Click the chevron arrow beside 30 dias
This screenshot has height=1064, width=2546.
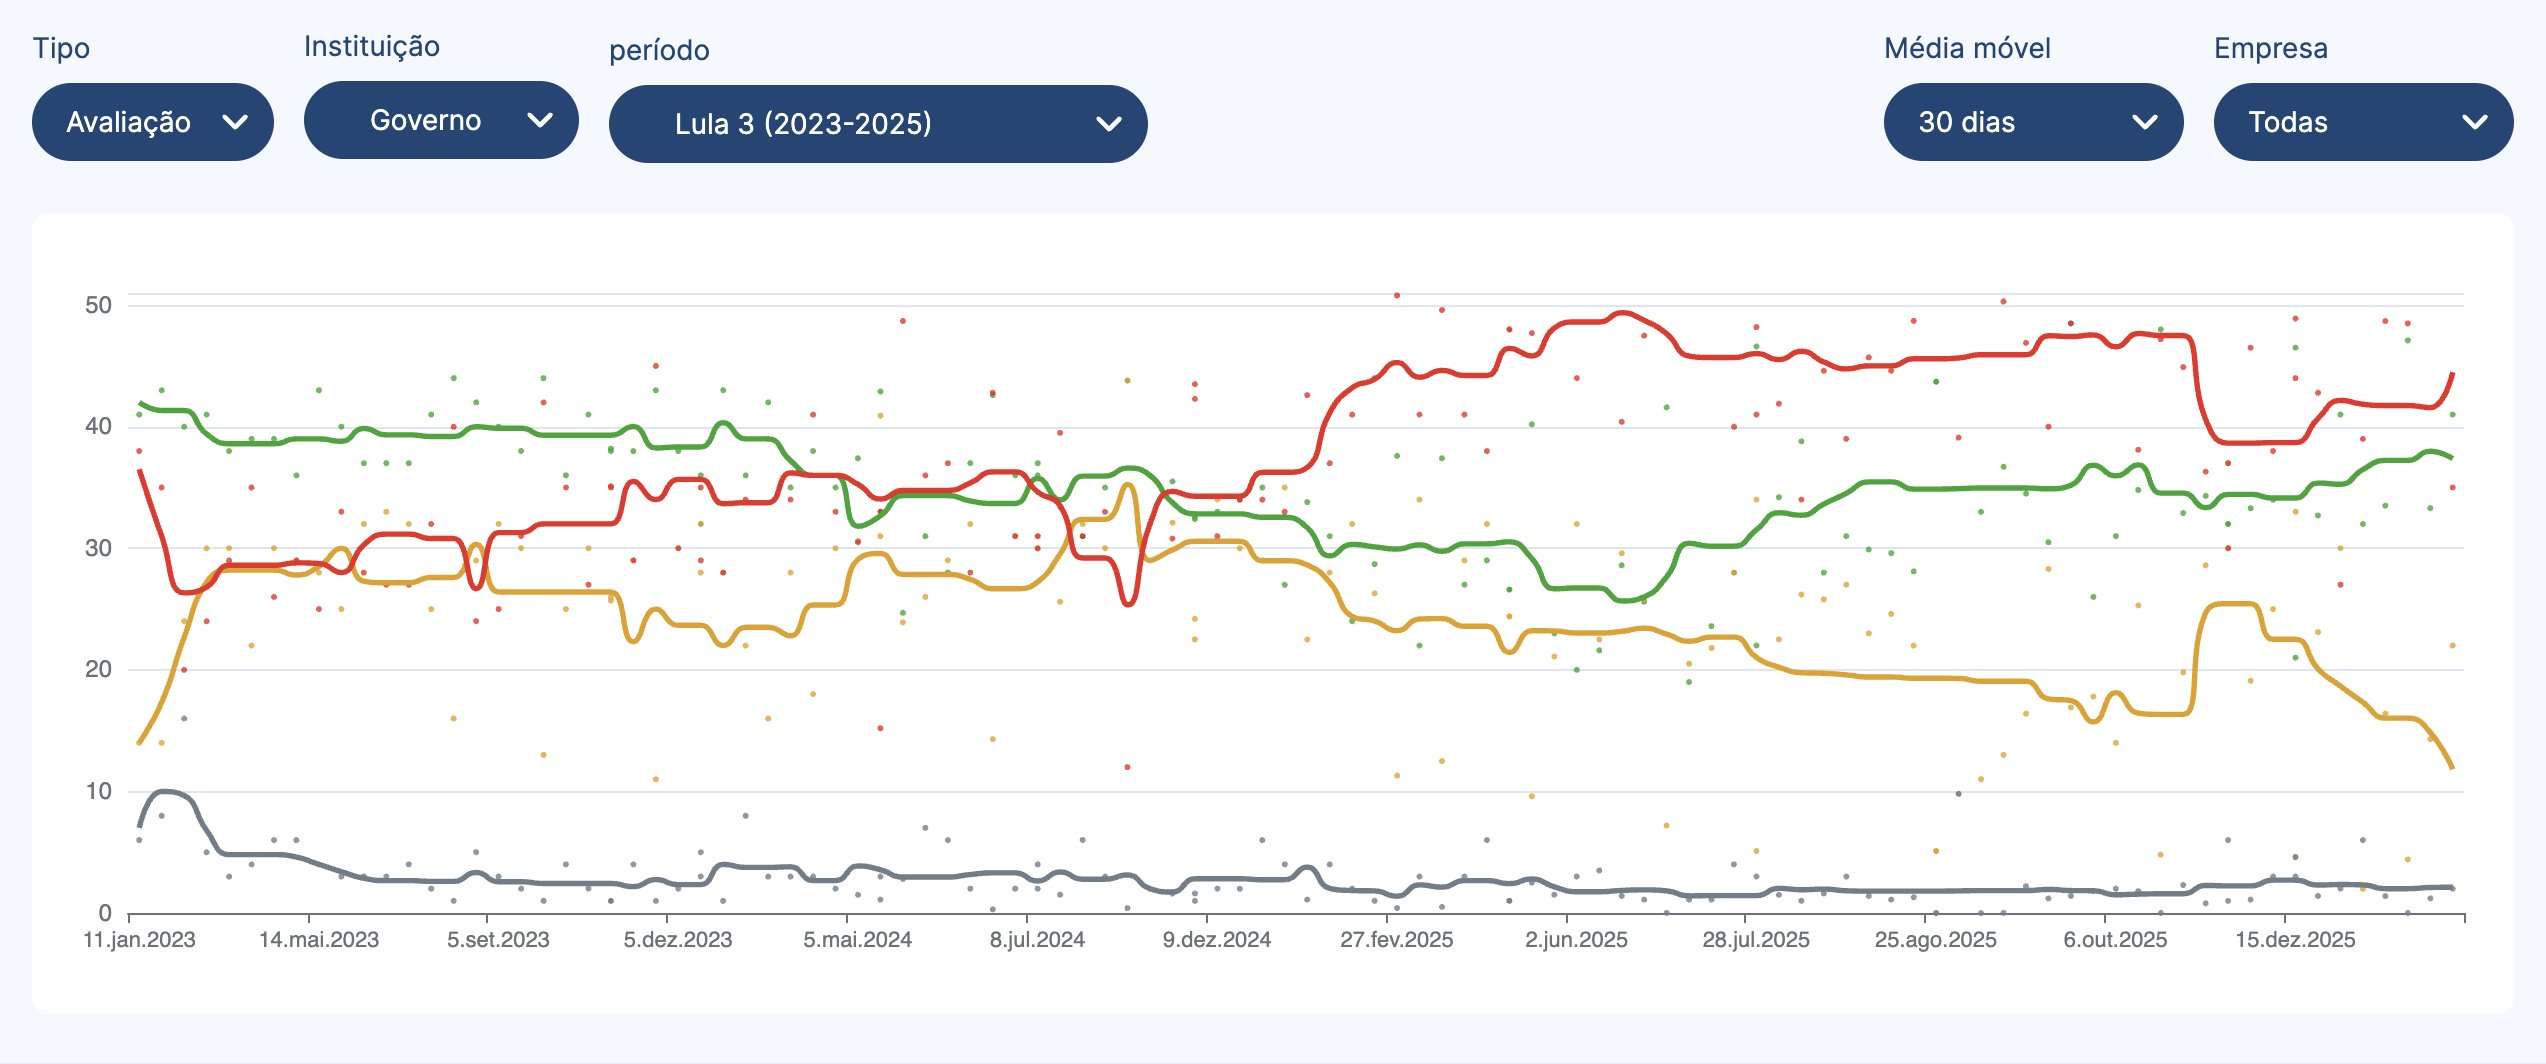point(2144,122)
